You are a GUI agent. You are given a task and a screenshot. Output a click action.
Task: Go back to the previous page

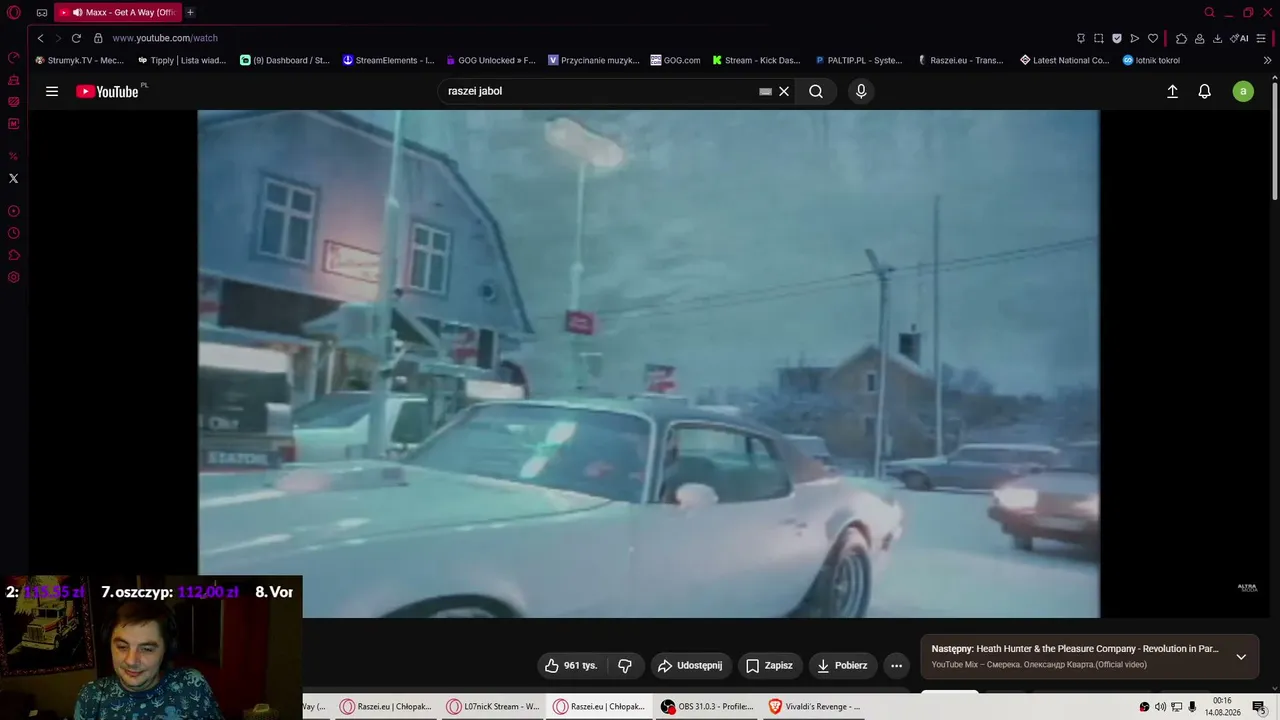[40, 38]
